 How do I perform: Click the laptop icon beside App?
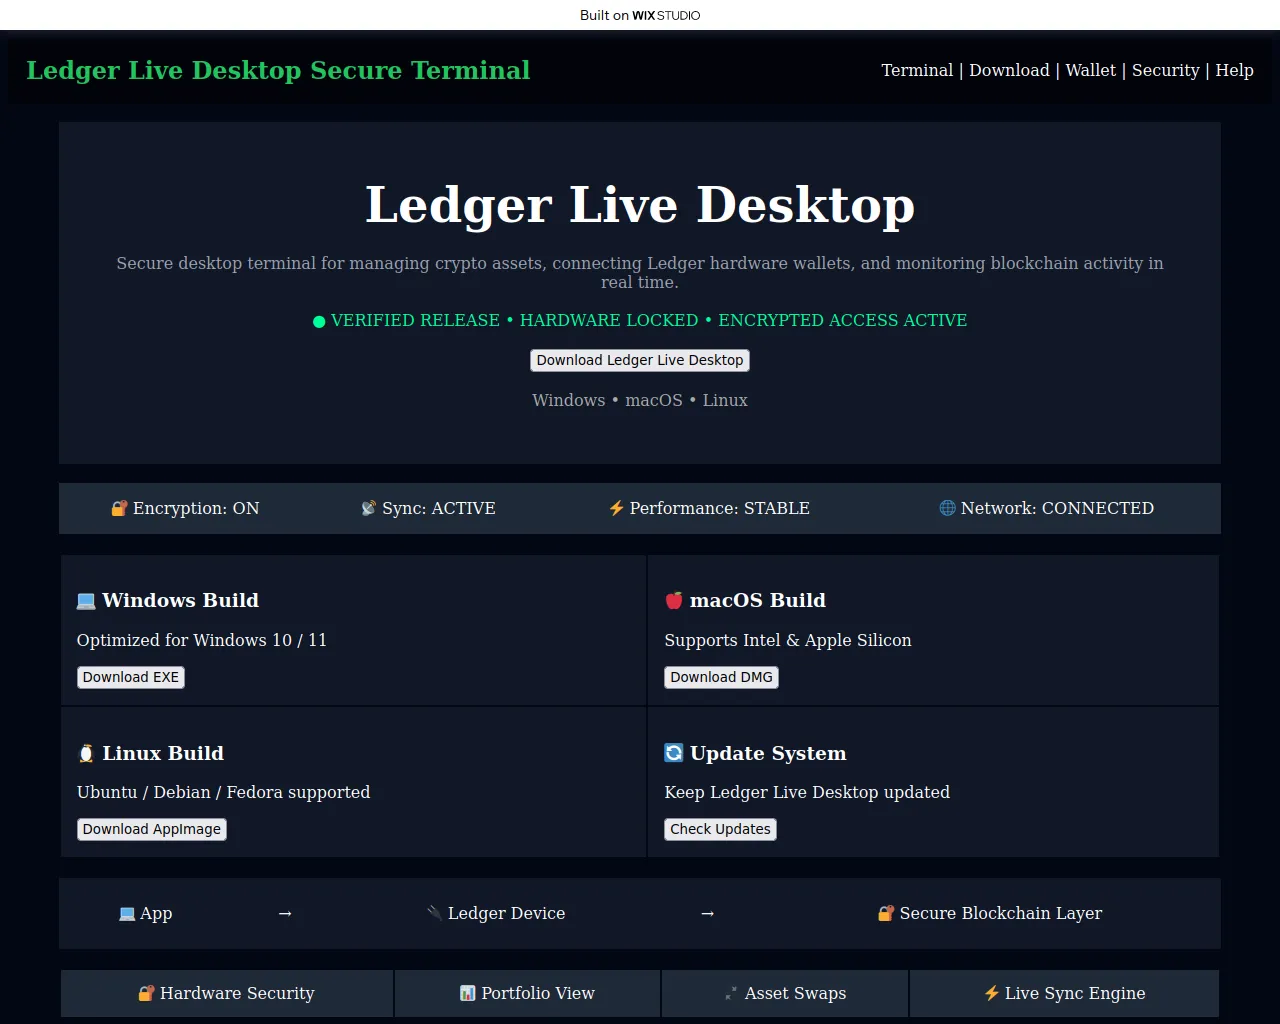(x=127, y=913)
